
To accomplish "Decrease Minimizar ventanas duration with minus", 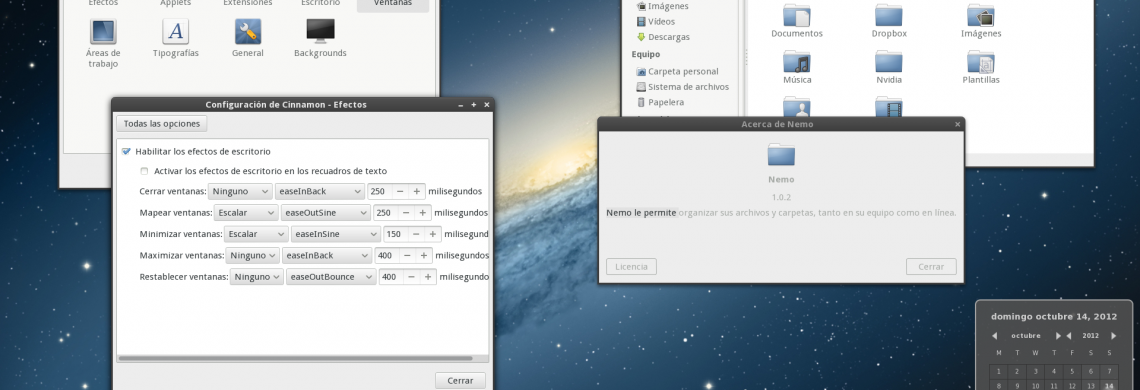I will 417,234.
